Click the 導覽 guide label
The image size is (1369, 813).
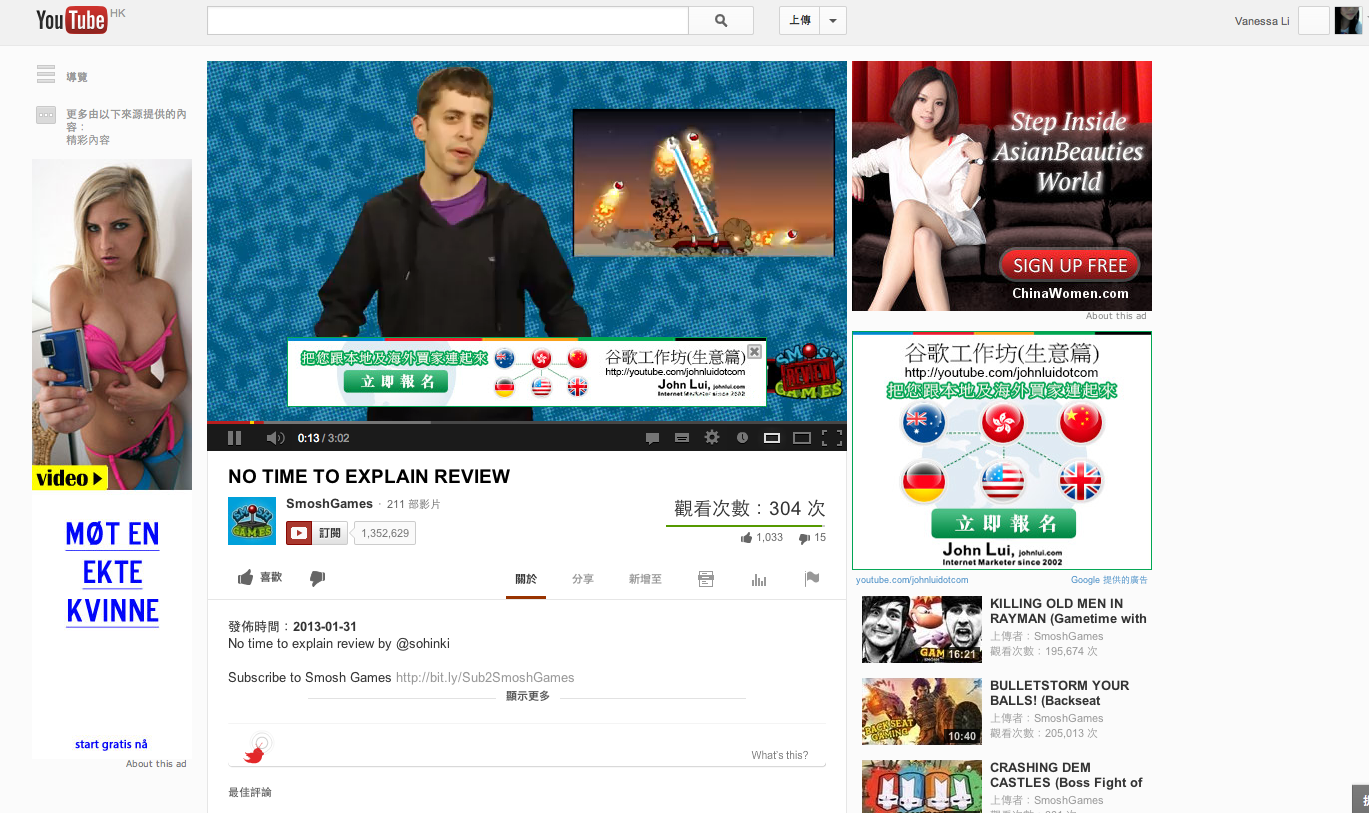pos(77,77)
